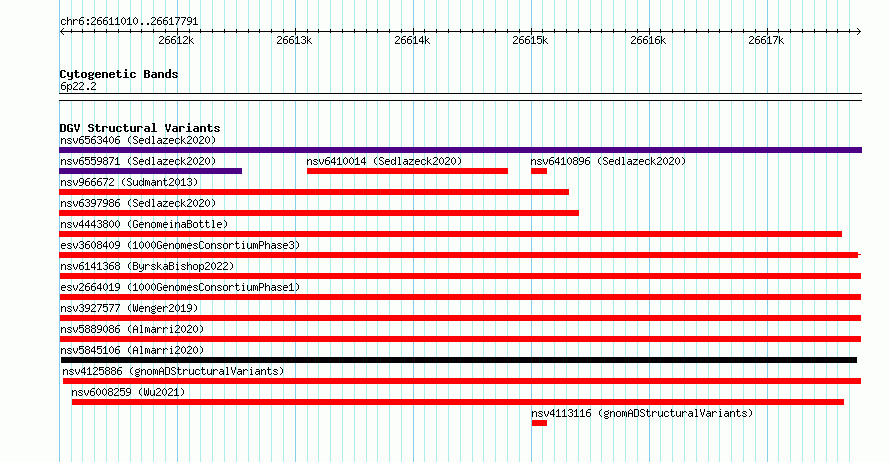
Task: Select the red nsv3927577 variant bar
Action: 460,318
